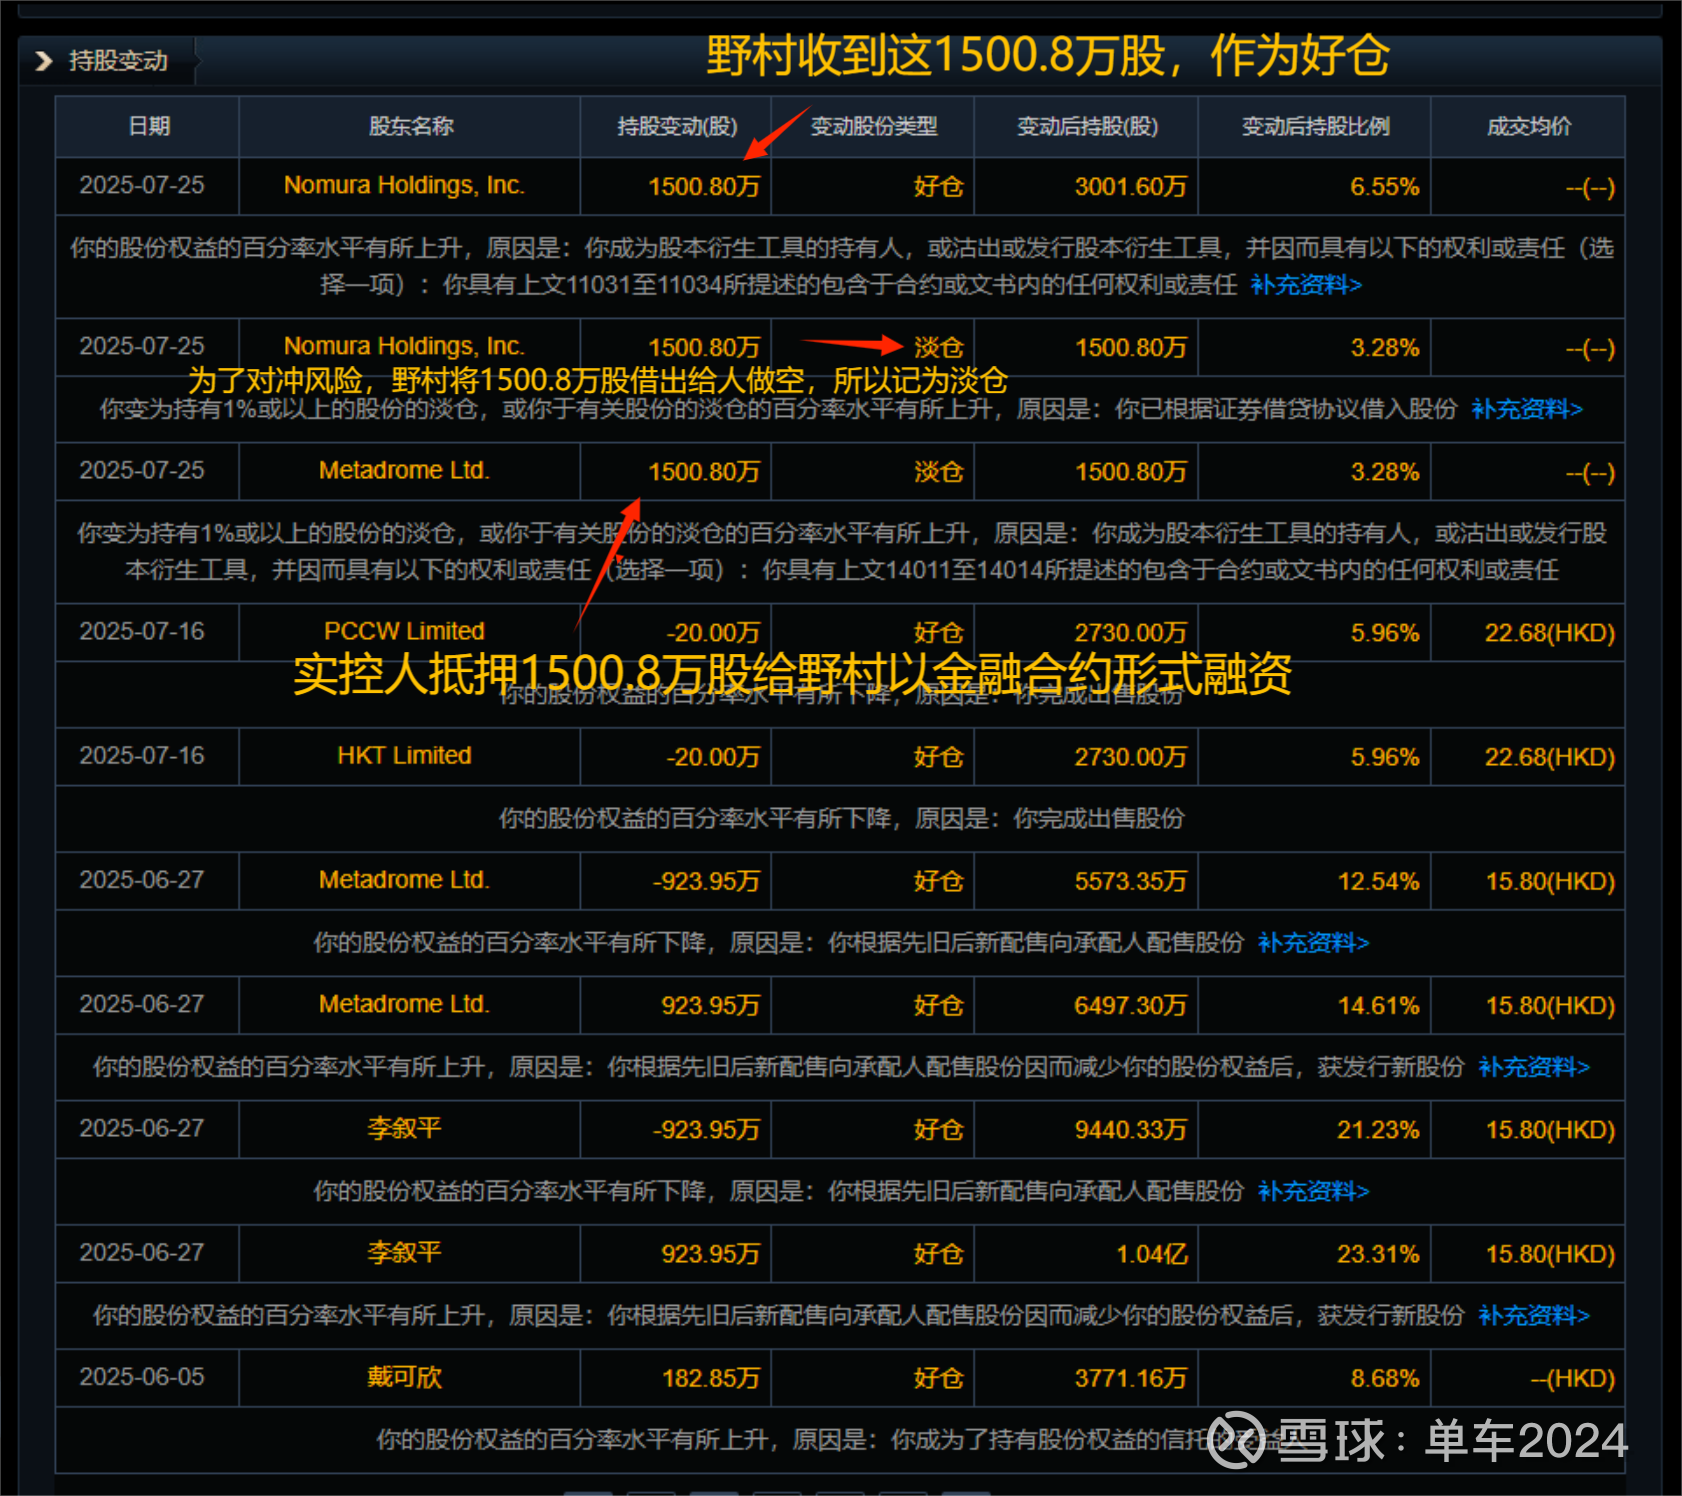Click the 2025-06-05 date cell
This screenshot has height=1496, width=1682.
(x=142, y=1377)
